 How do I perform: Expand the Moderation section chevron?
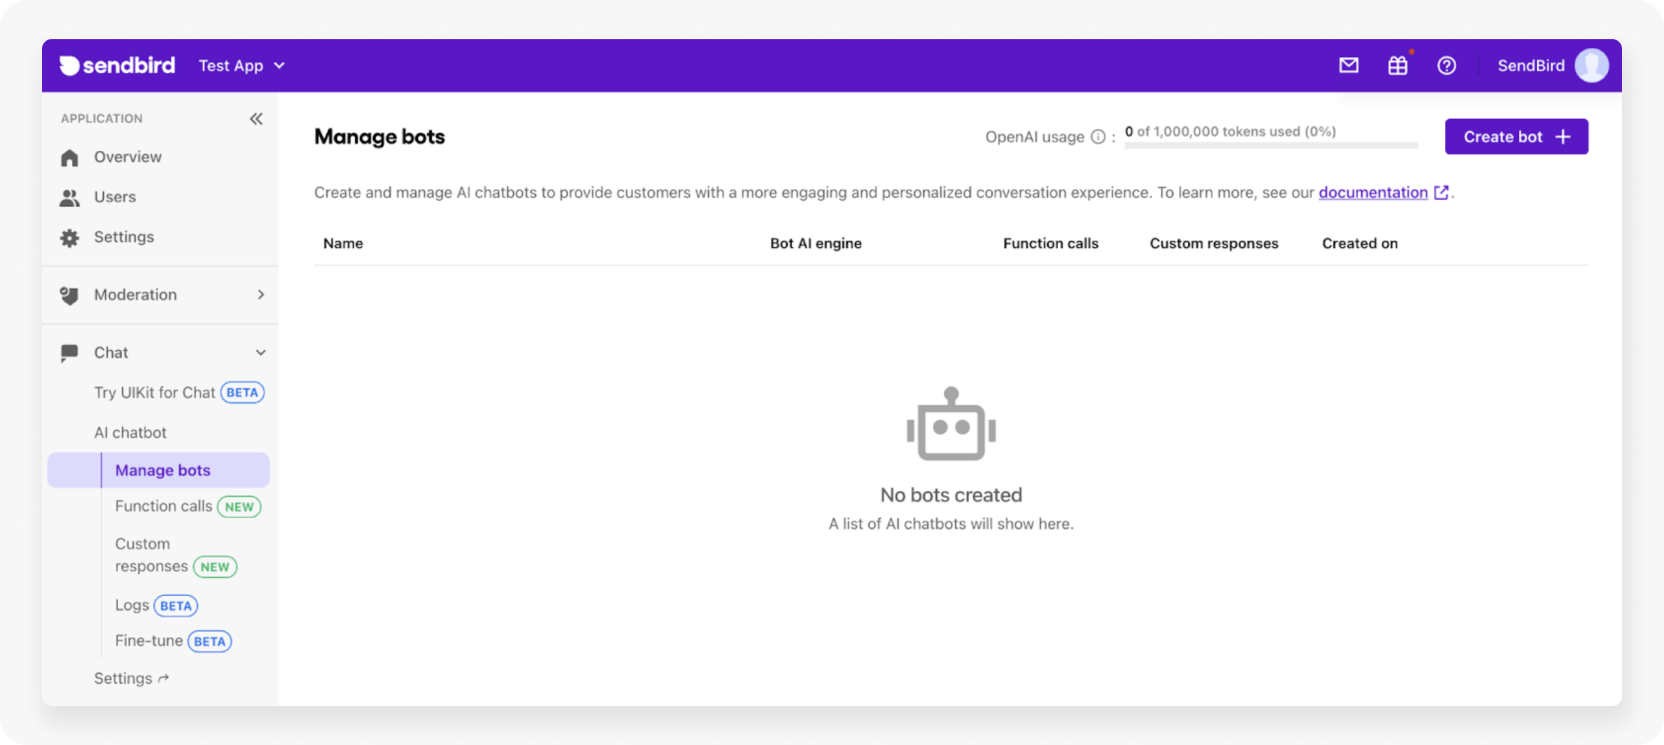coord(261,295)
